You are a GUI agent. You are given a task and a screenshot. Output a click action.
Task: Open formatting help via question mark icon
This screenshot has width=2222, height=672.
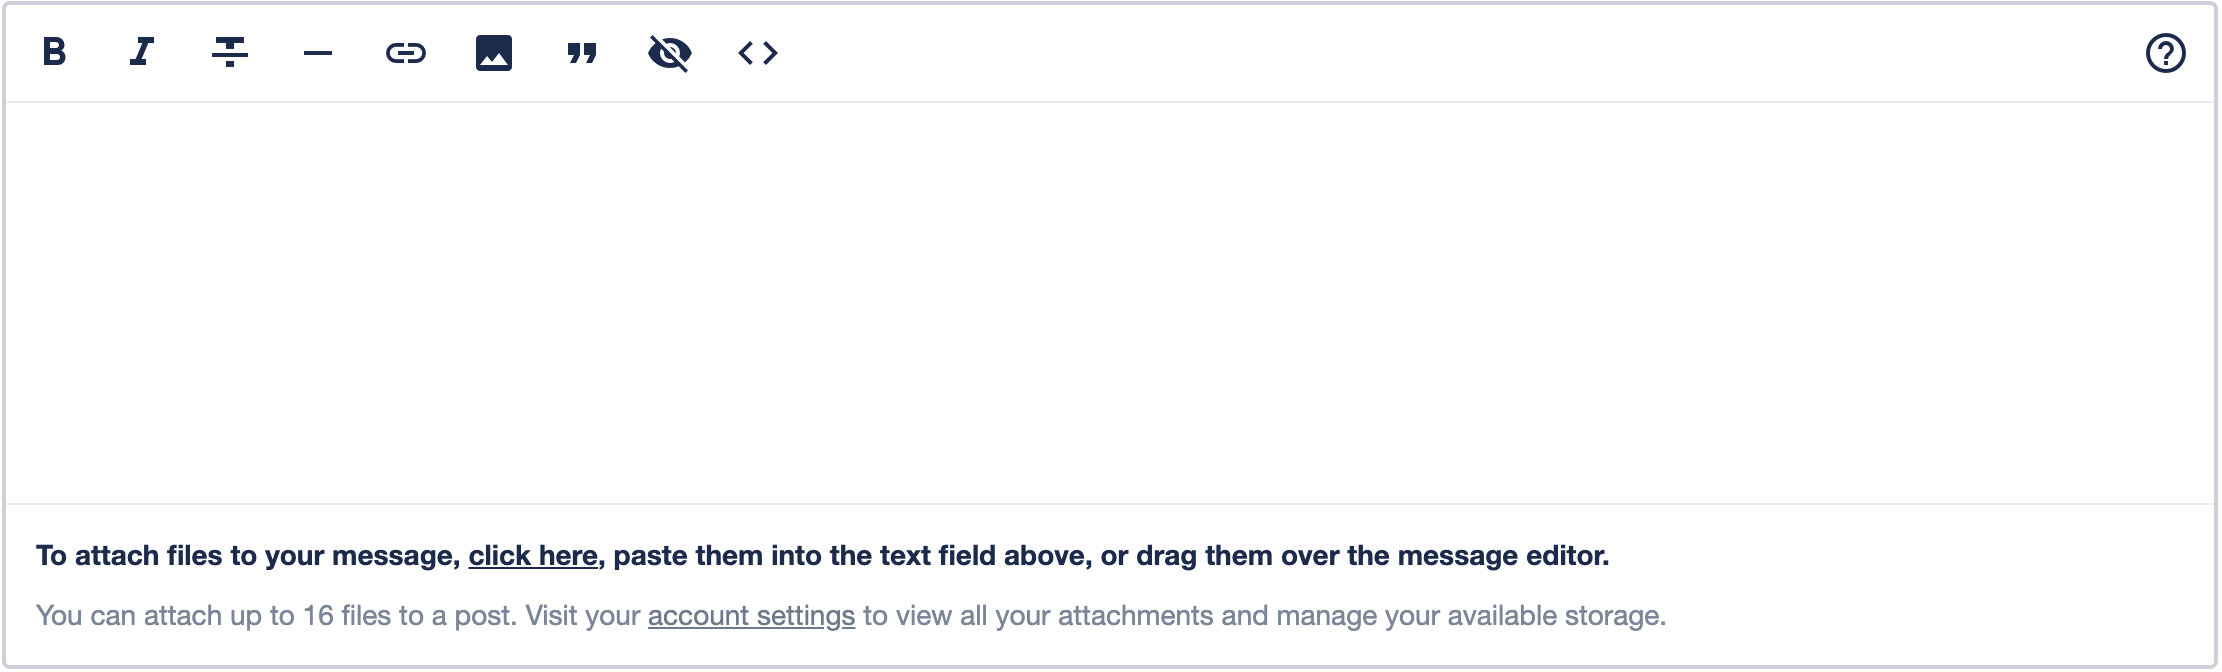2165,53
